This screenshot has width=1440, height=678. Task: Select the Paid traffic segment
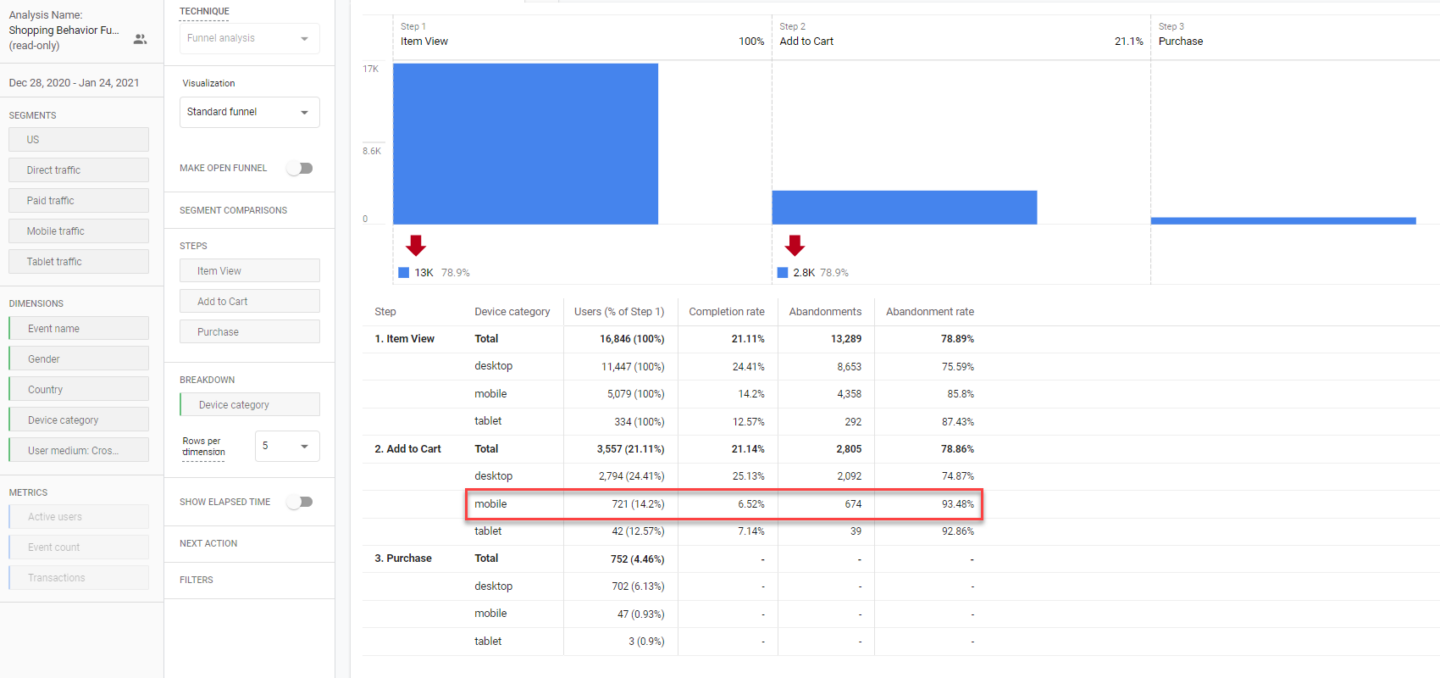click(78, 201)
